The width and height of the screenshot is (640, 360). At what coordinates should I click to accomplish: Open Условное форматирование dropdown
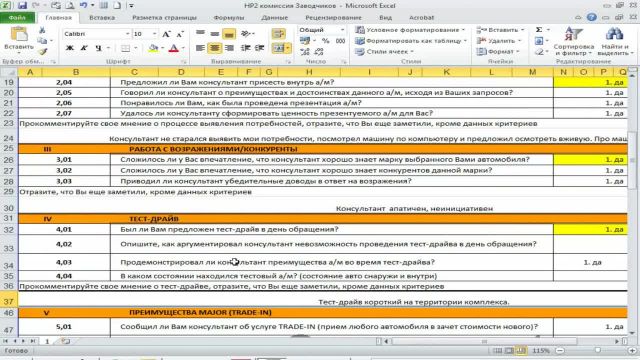pos(410,30)
